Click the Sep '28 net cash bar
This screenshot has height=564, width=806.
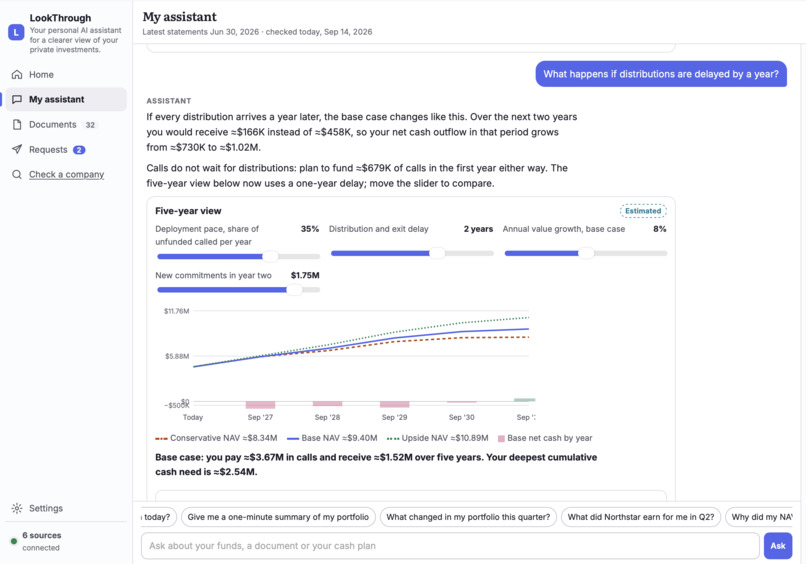click(327, 404)
